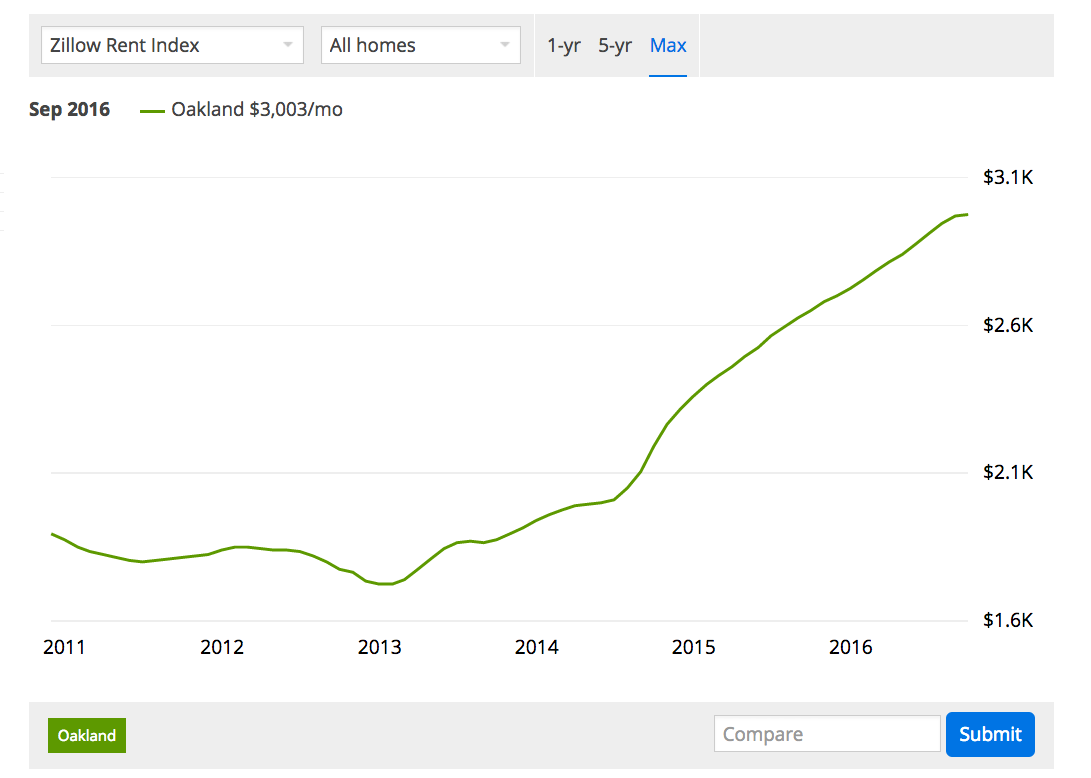Click the caret on Zillow Rent Index selector
The height and width of the screenshot is (778, 1091).
point(290,45)
